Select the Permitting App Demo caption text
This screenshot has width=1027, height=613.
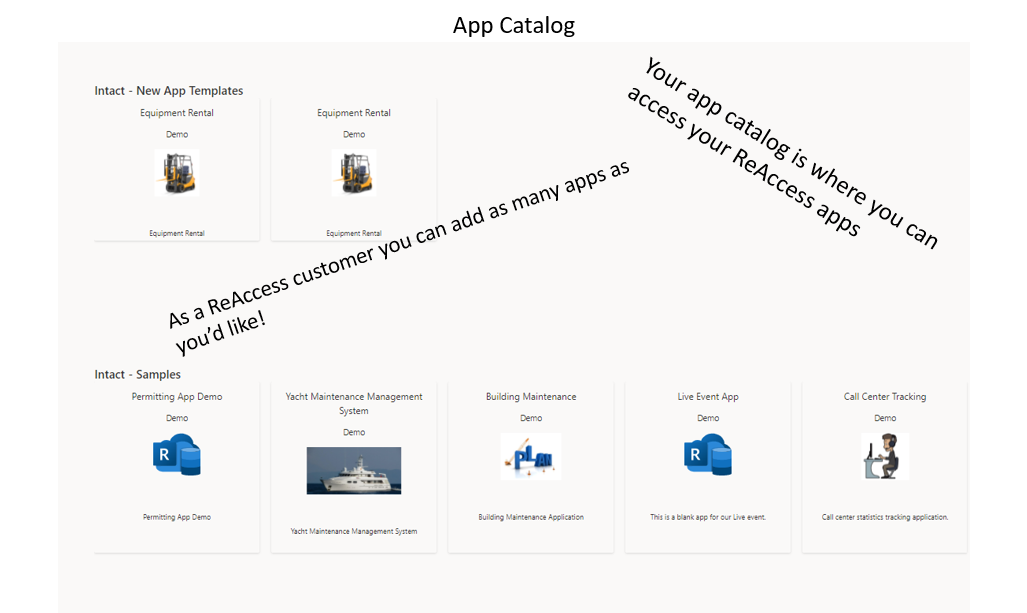coord(177,517)
